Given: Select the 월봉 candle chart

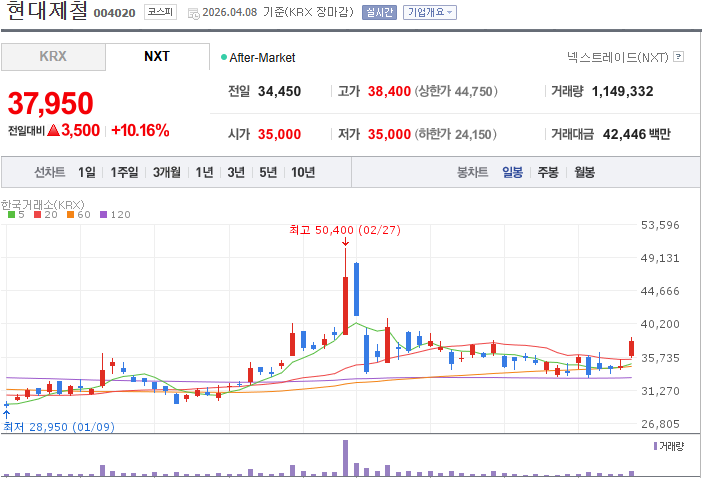Looking at the screenshot, I should click(x=585, y=172).
